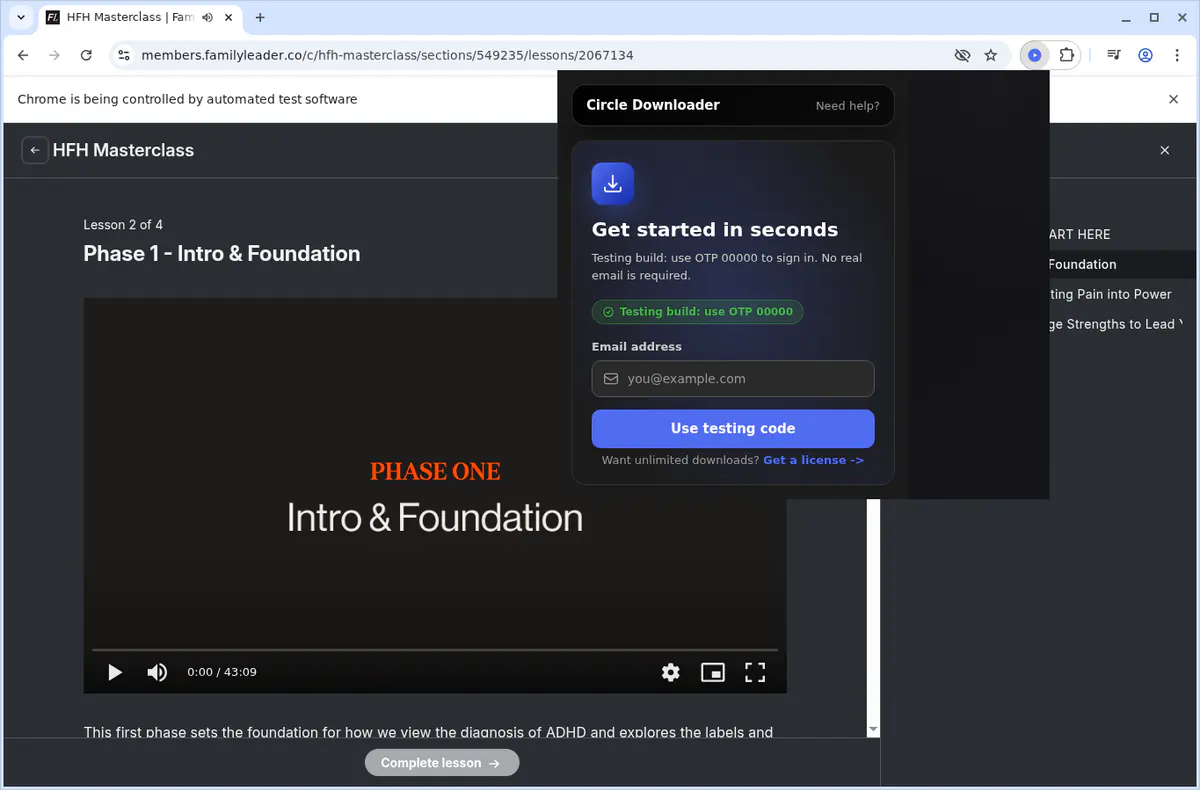Mute the video volume speaker icon

pos(157,673)
